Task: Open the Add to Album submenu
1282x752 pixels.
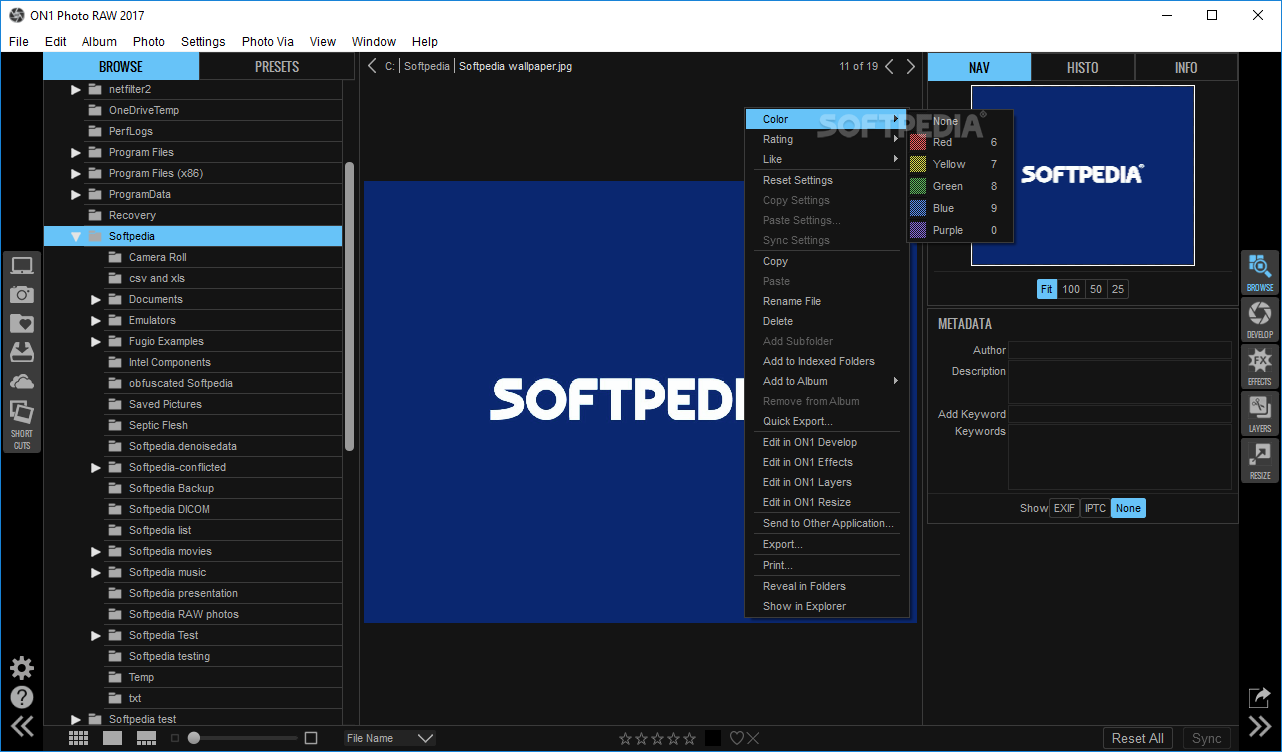Action: click(827, 381)
